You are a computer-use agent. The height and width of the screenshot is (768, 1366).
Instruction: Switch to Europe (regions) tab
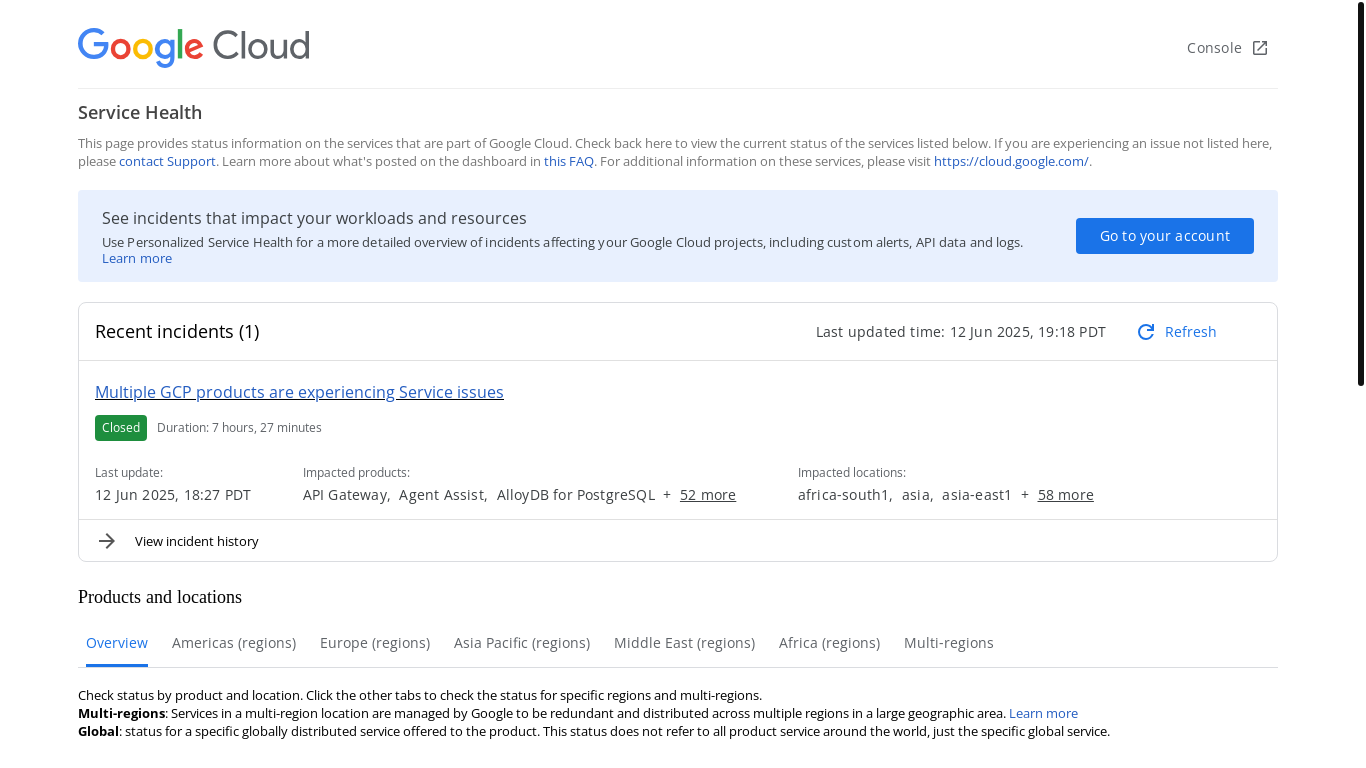[375, 643]
